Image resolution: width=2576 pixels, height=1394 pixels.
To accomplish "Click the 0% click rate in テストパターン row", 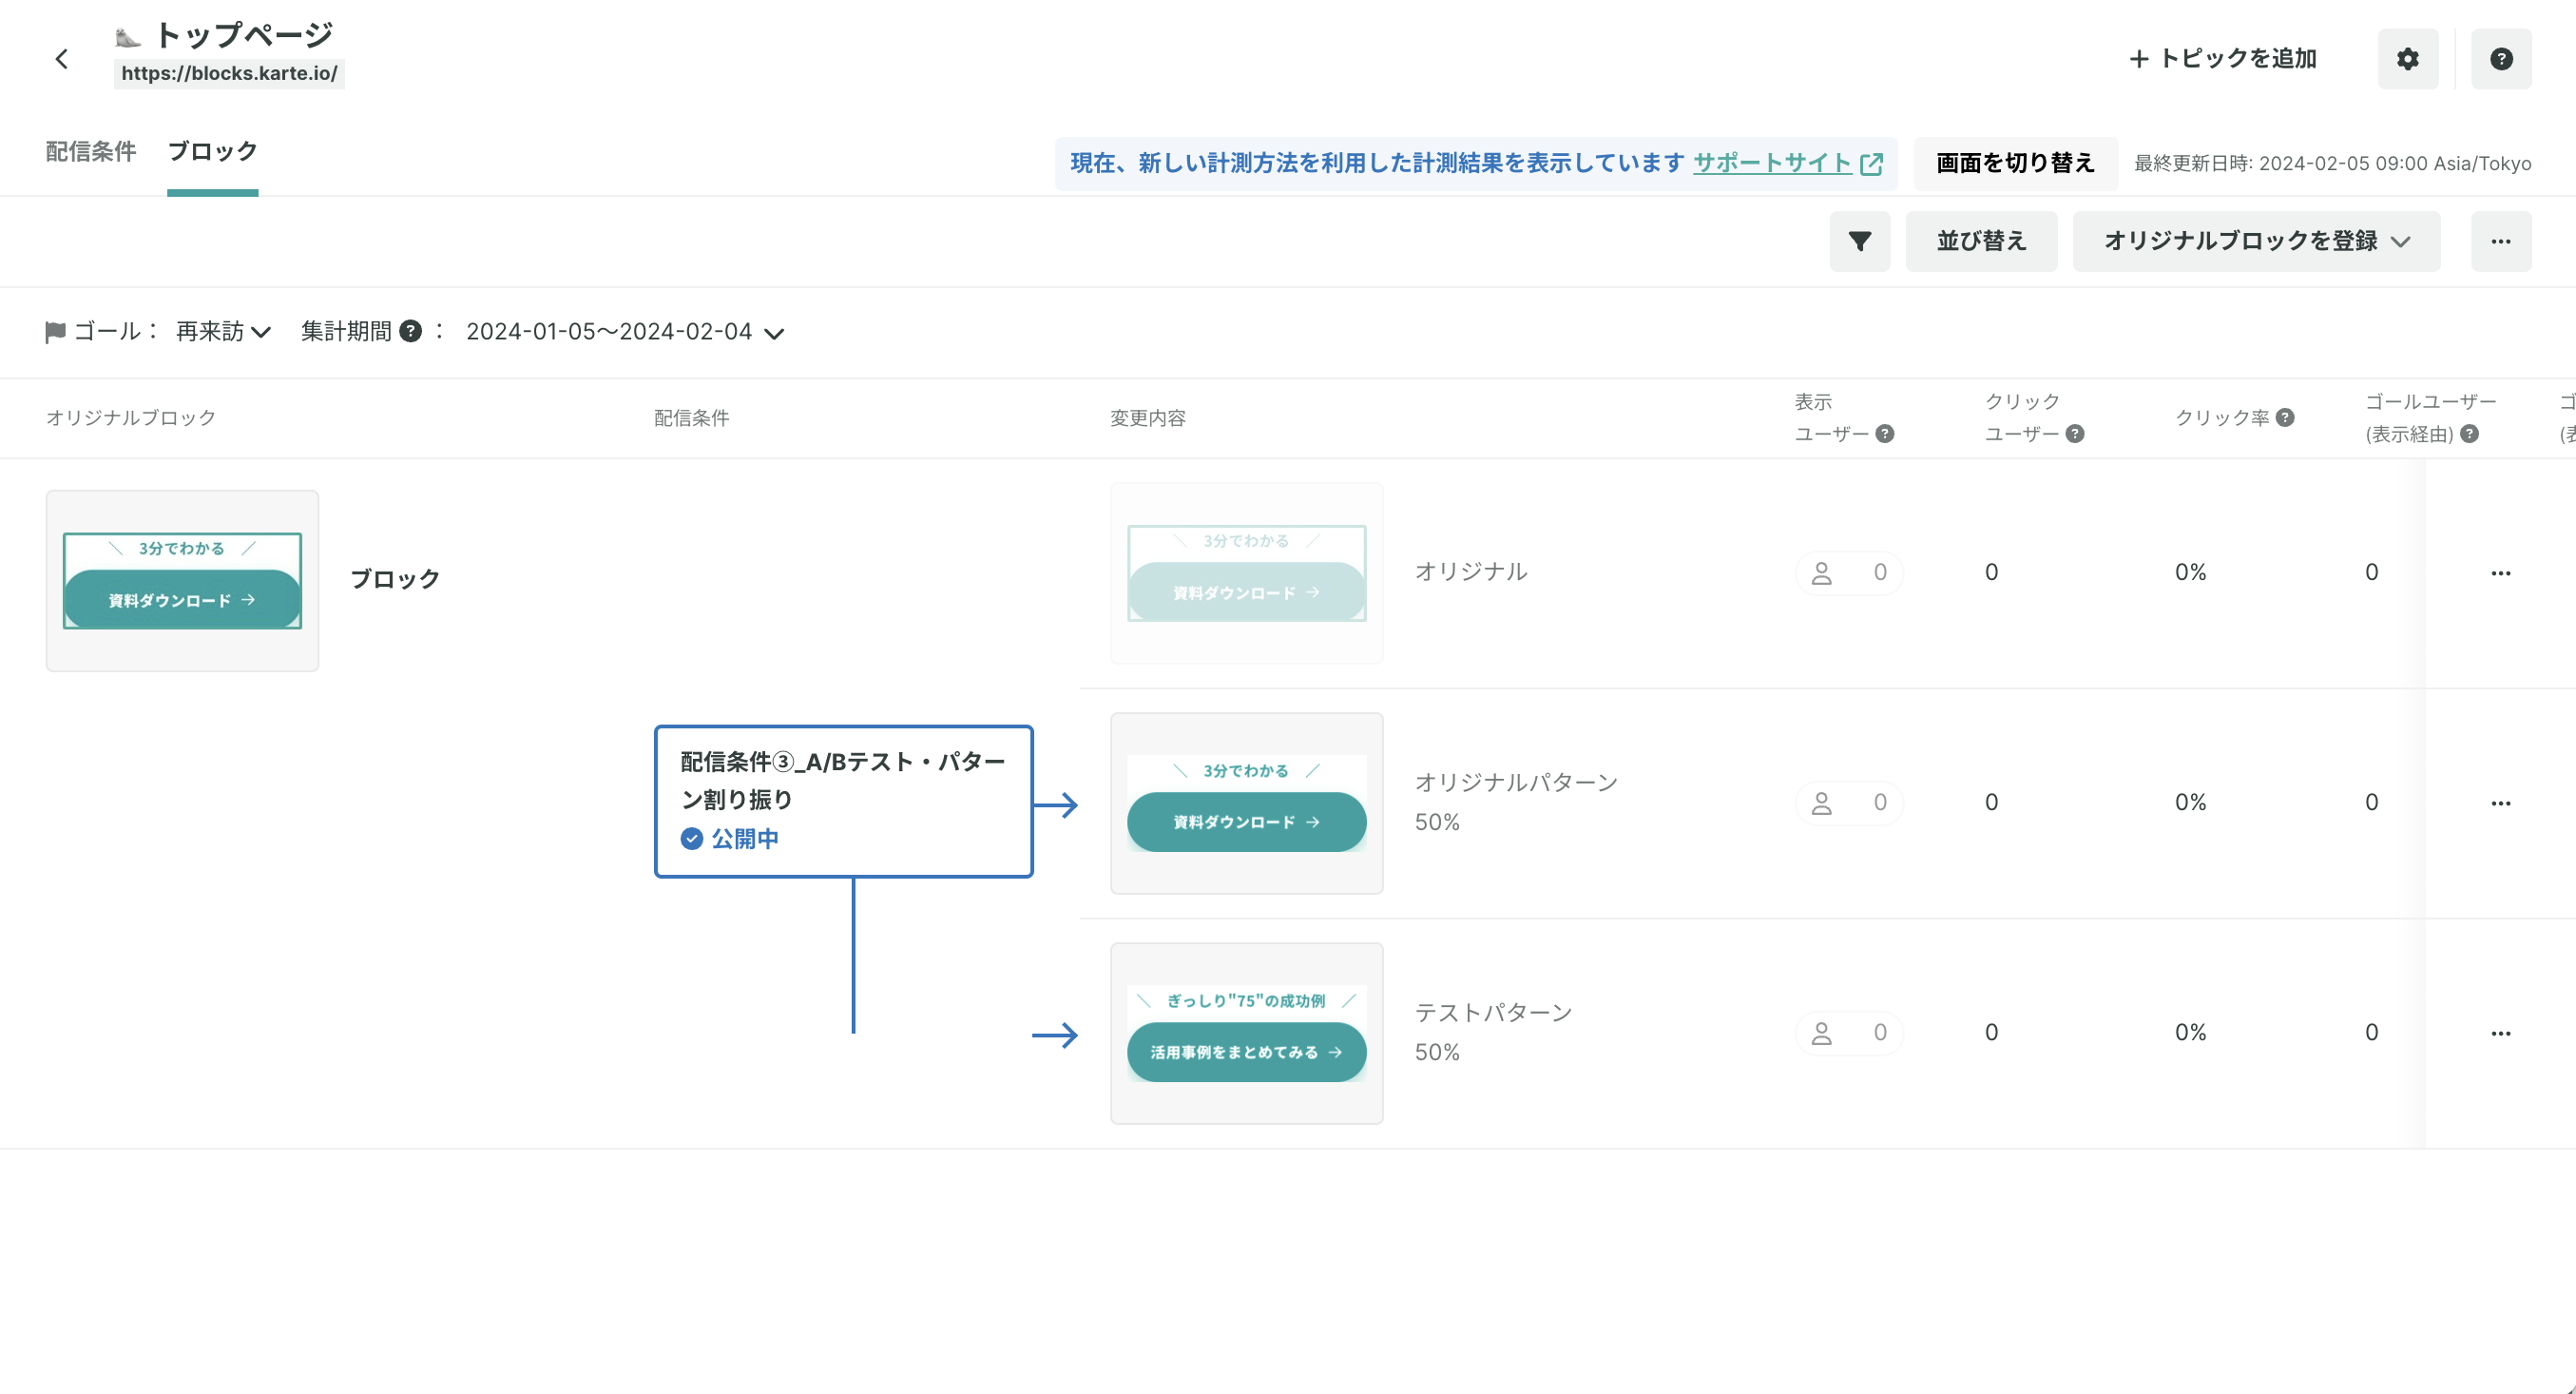I will pos(2190,1032).
